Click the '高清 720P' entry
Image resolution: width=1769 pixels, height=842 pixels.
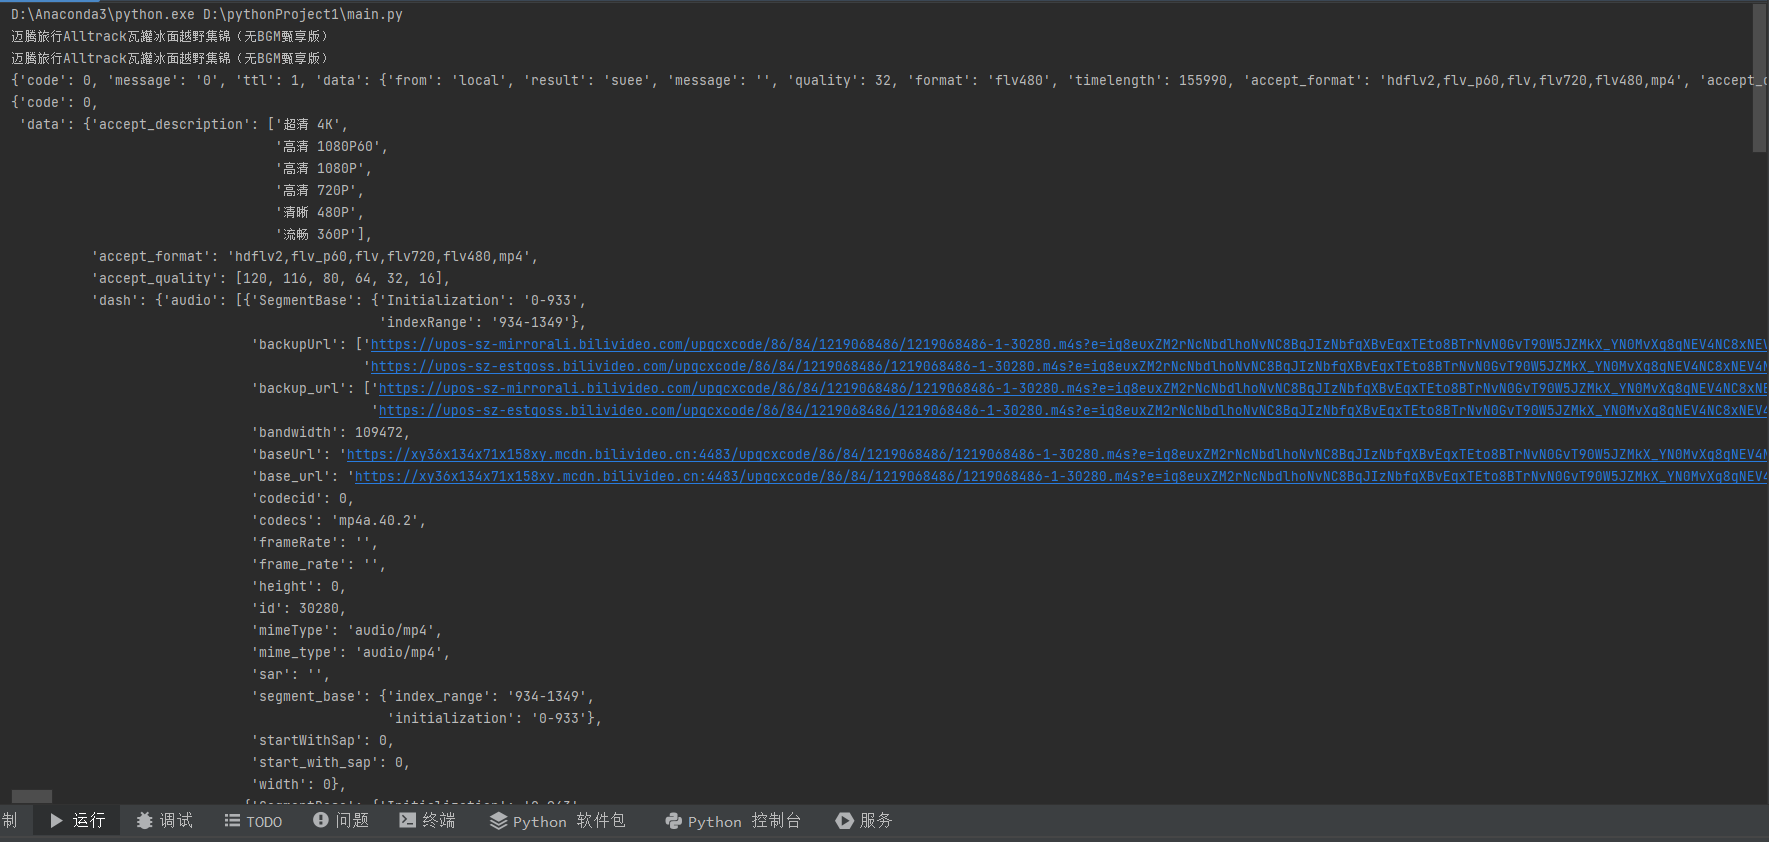[x=319, y=191]
